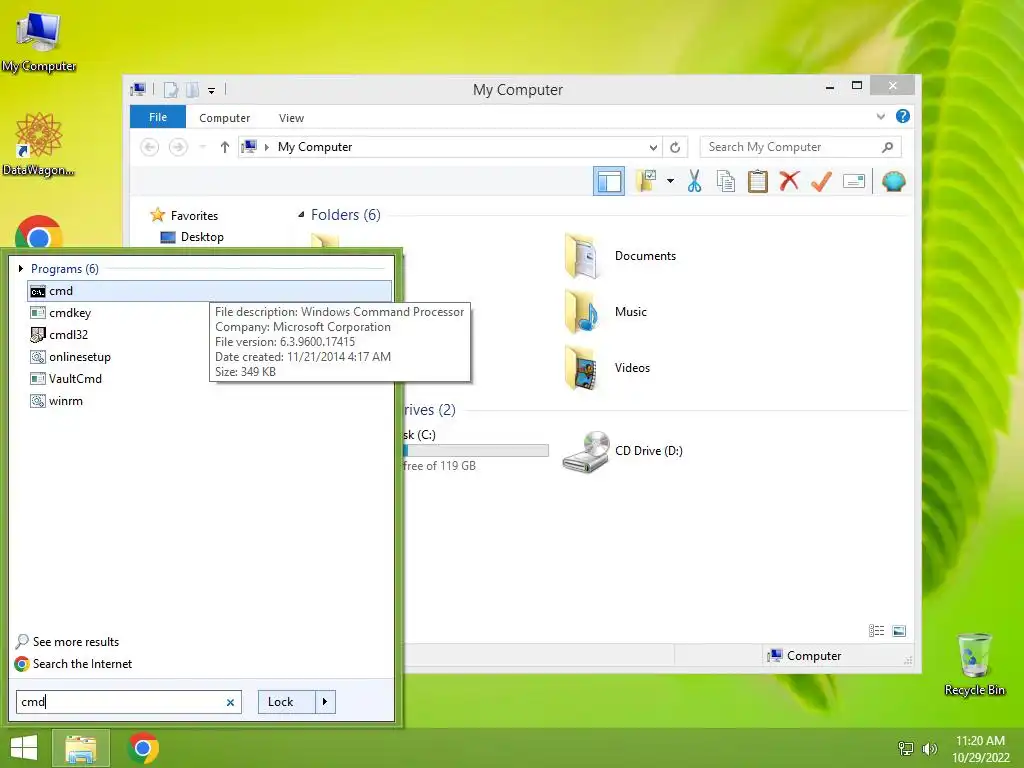Open the arrow menu beside Lock
This screenshot has width=1024, height=768.
pyautogui.click(x=325, y=702)
